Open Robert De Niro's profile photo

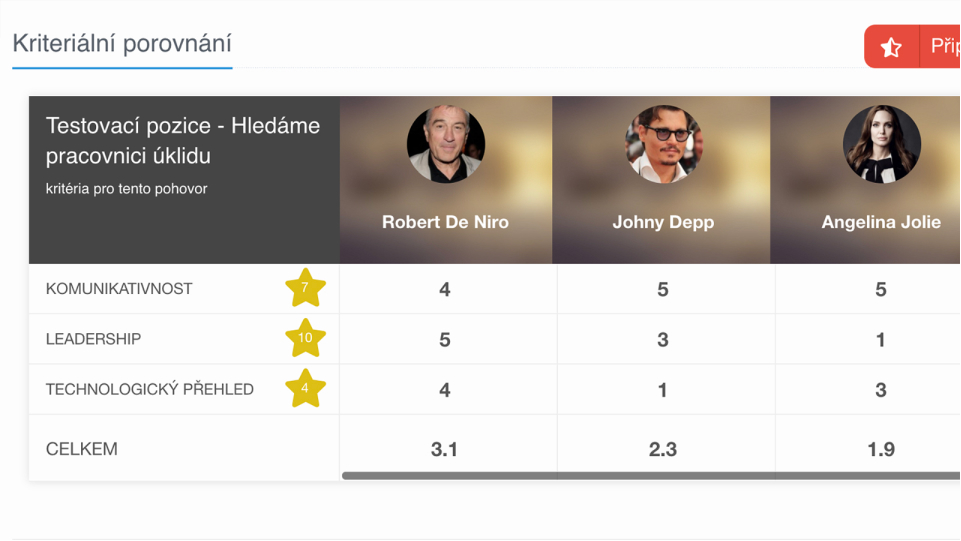point(445,145)
